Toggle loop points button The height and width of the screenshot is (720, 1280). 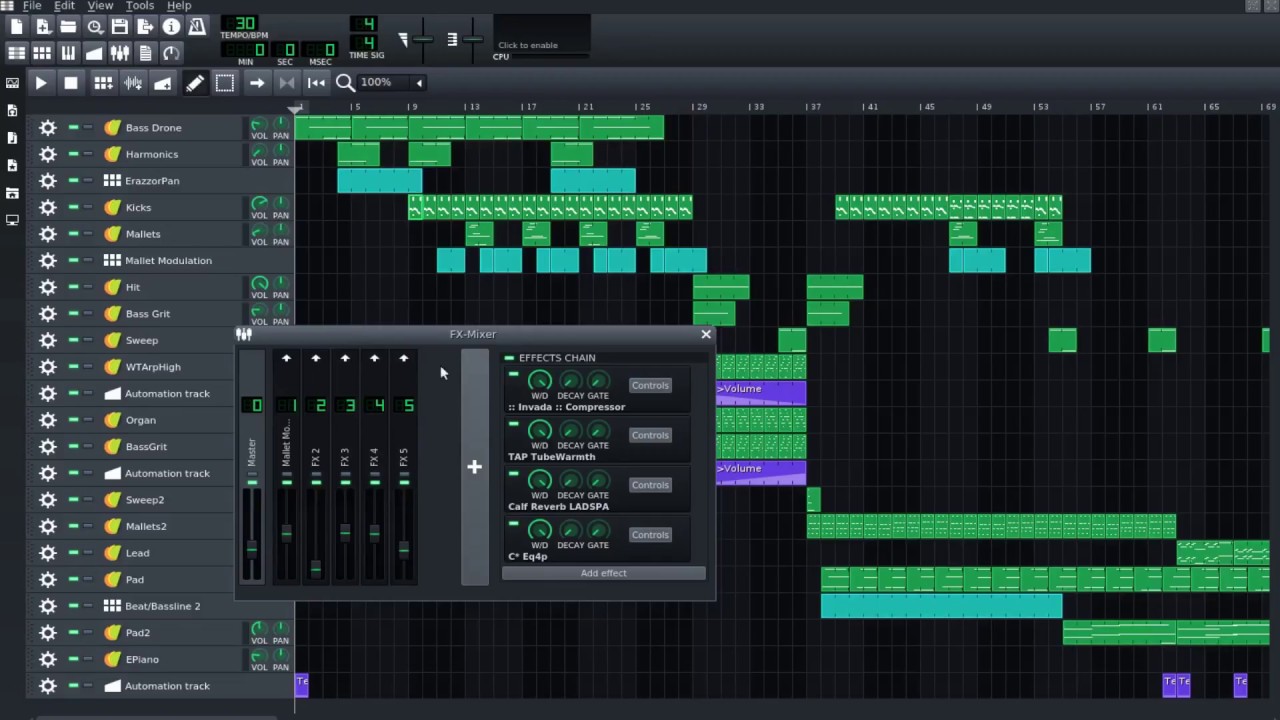[287, 83]
